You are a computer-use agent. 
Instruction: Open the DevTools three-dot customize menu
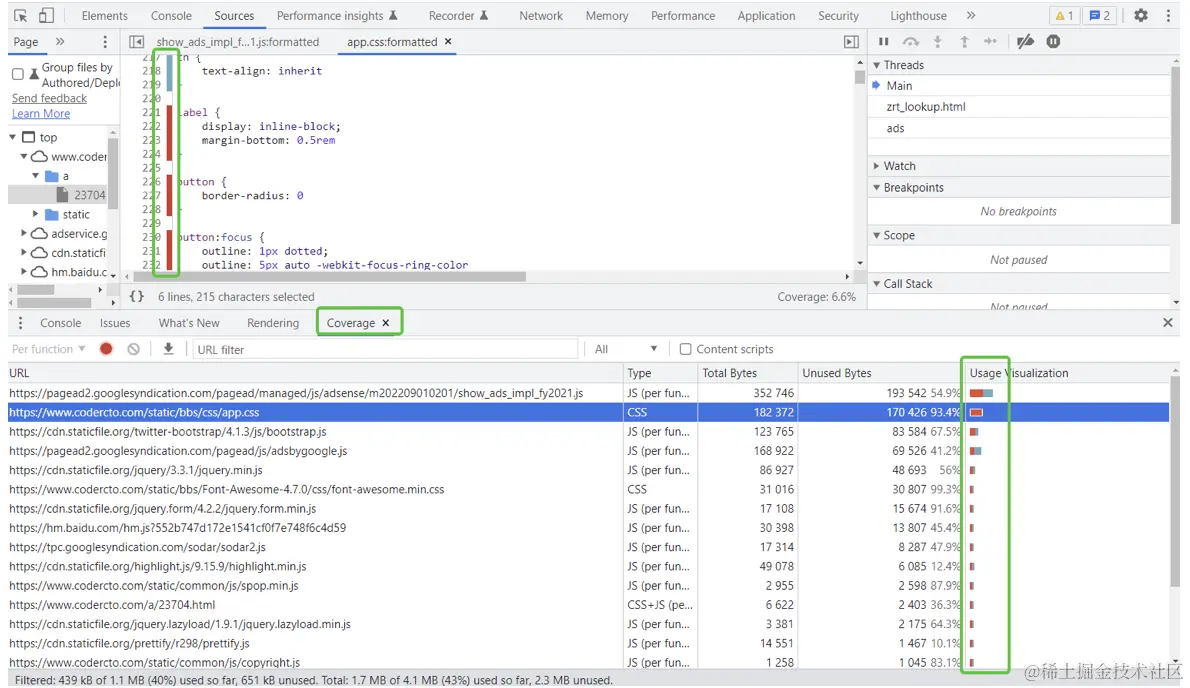[x=1169, y=15]
